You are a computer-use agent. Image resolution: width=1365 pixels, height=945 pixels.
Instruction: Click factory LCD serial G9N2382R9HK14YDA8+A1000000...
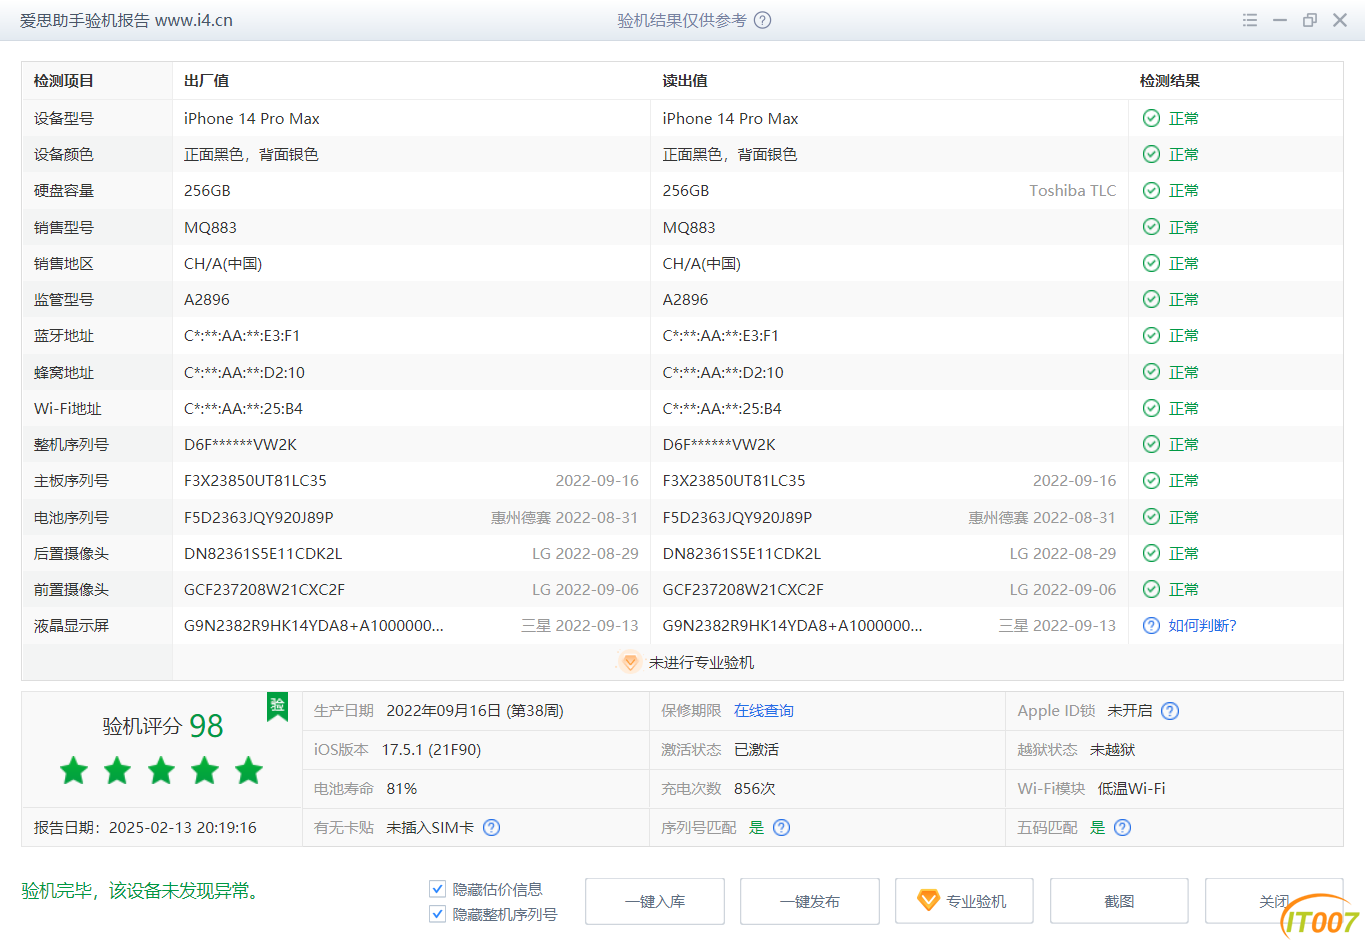314,625
